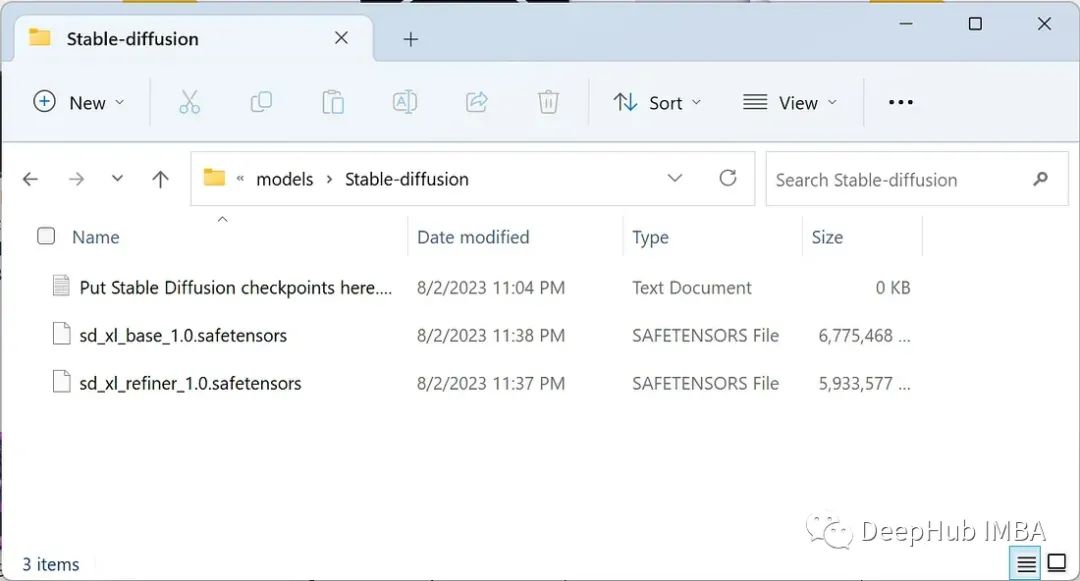Sort by Type column header

(x=650, y=237)
